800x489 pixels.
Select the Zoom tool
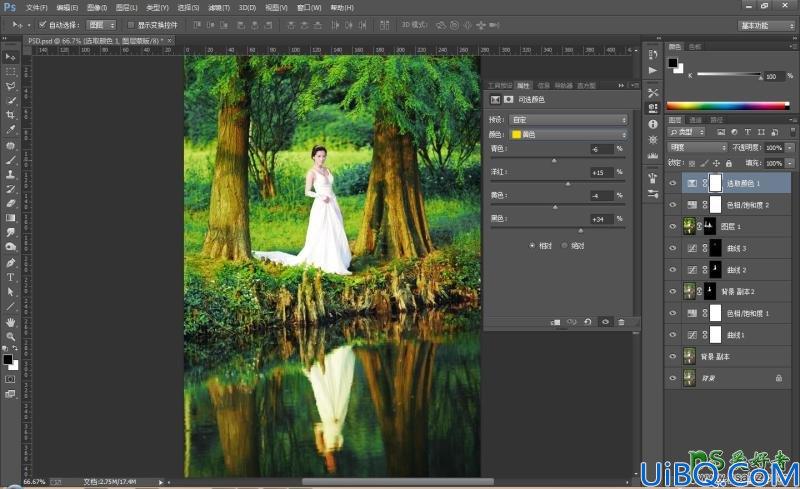tap(10, 336)
